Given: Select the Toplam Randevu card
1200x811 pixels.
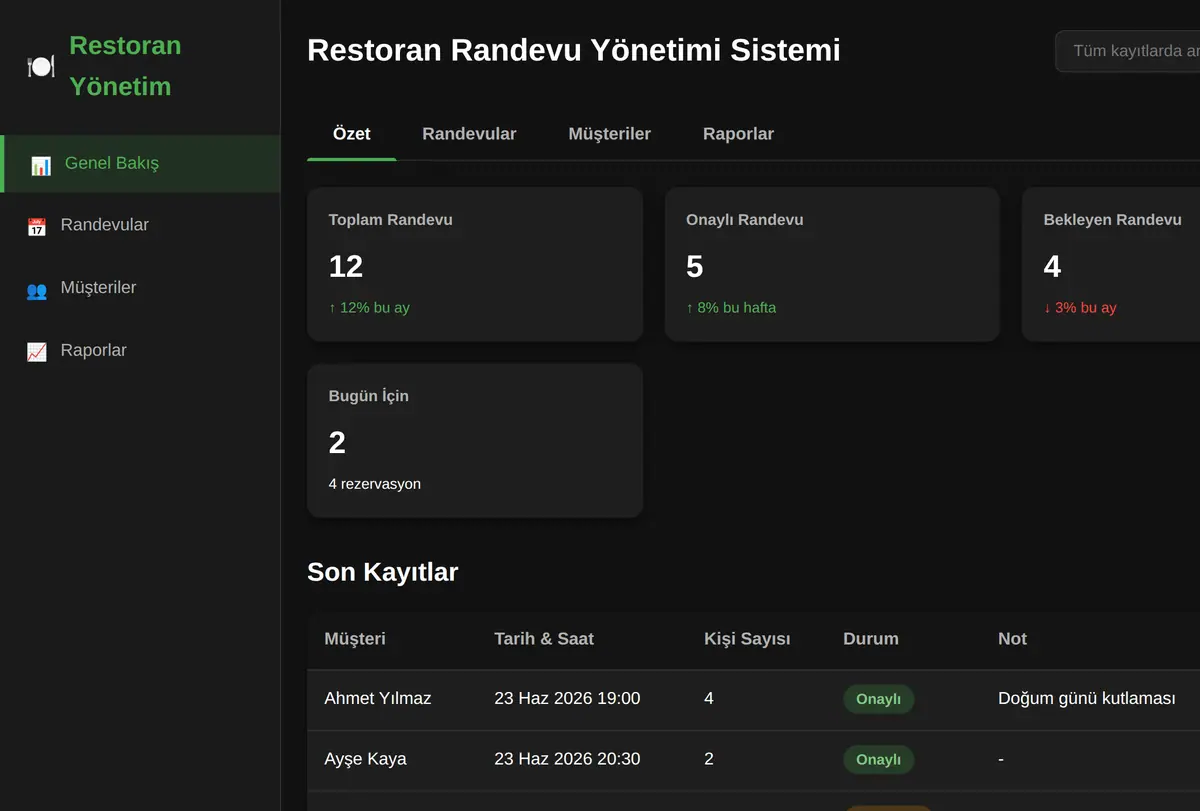Looking at the screenshot, I should coord(475,264).
